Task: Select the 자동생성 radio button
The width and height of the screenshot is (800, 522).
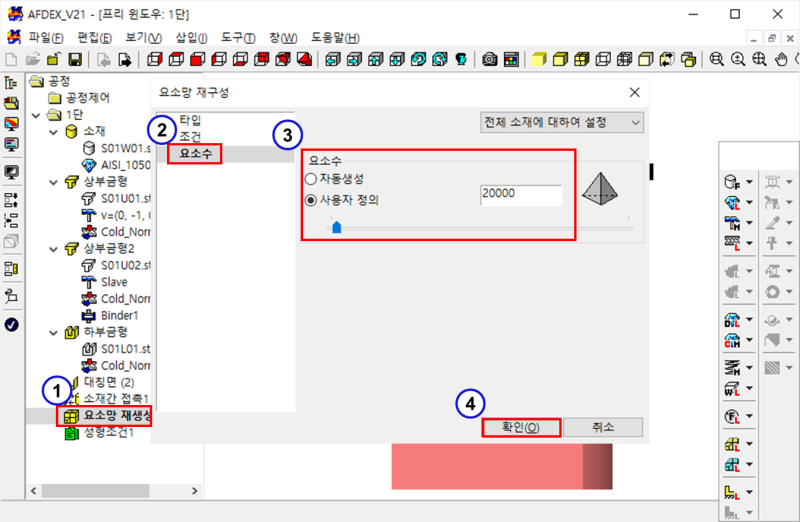Action: tap(311, 179)
